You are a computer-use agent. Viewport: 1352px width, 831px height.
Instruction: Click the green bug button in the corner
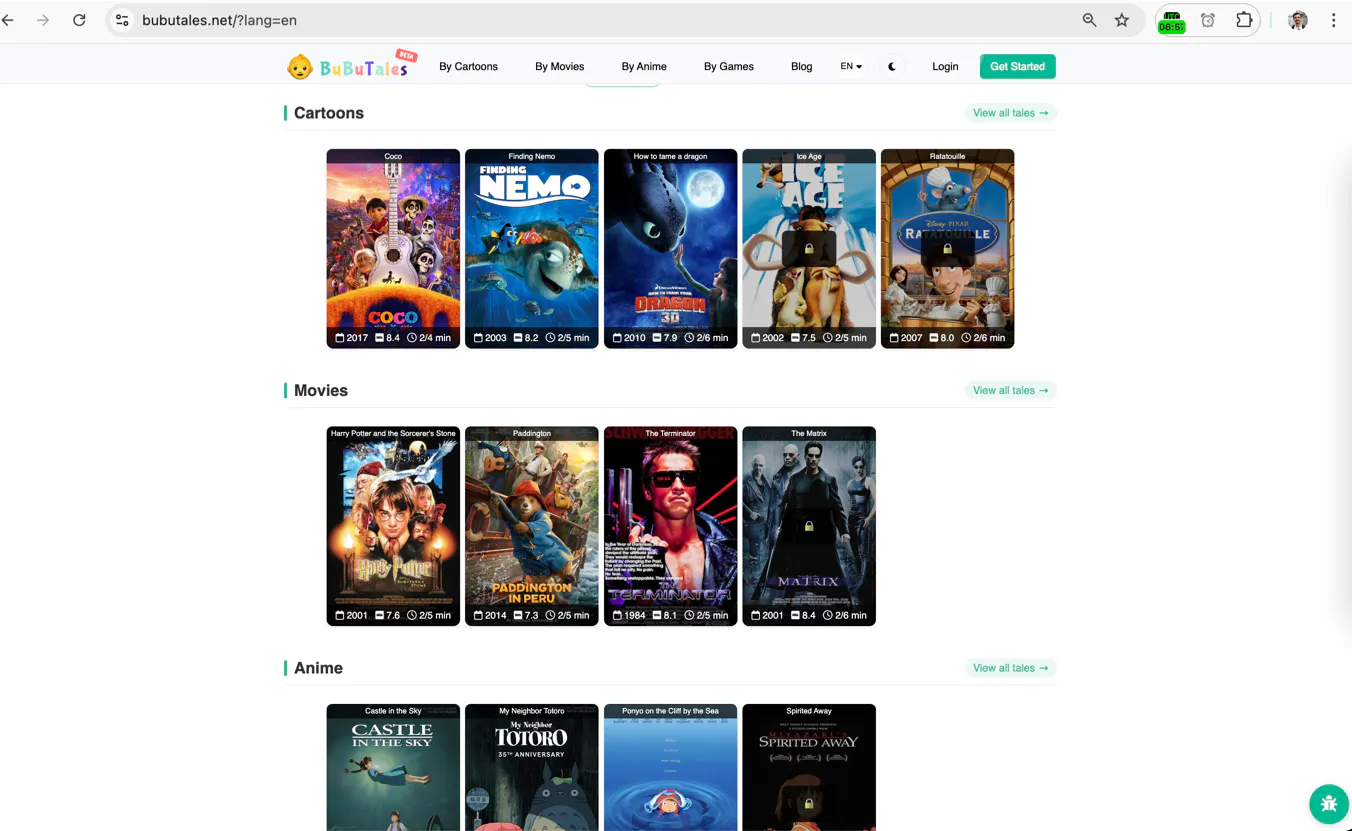1328,803
